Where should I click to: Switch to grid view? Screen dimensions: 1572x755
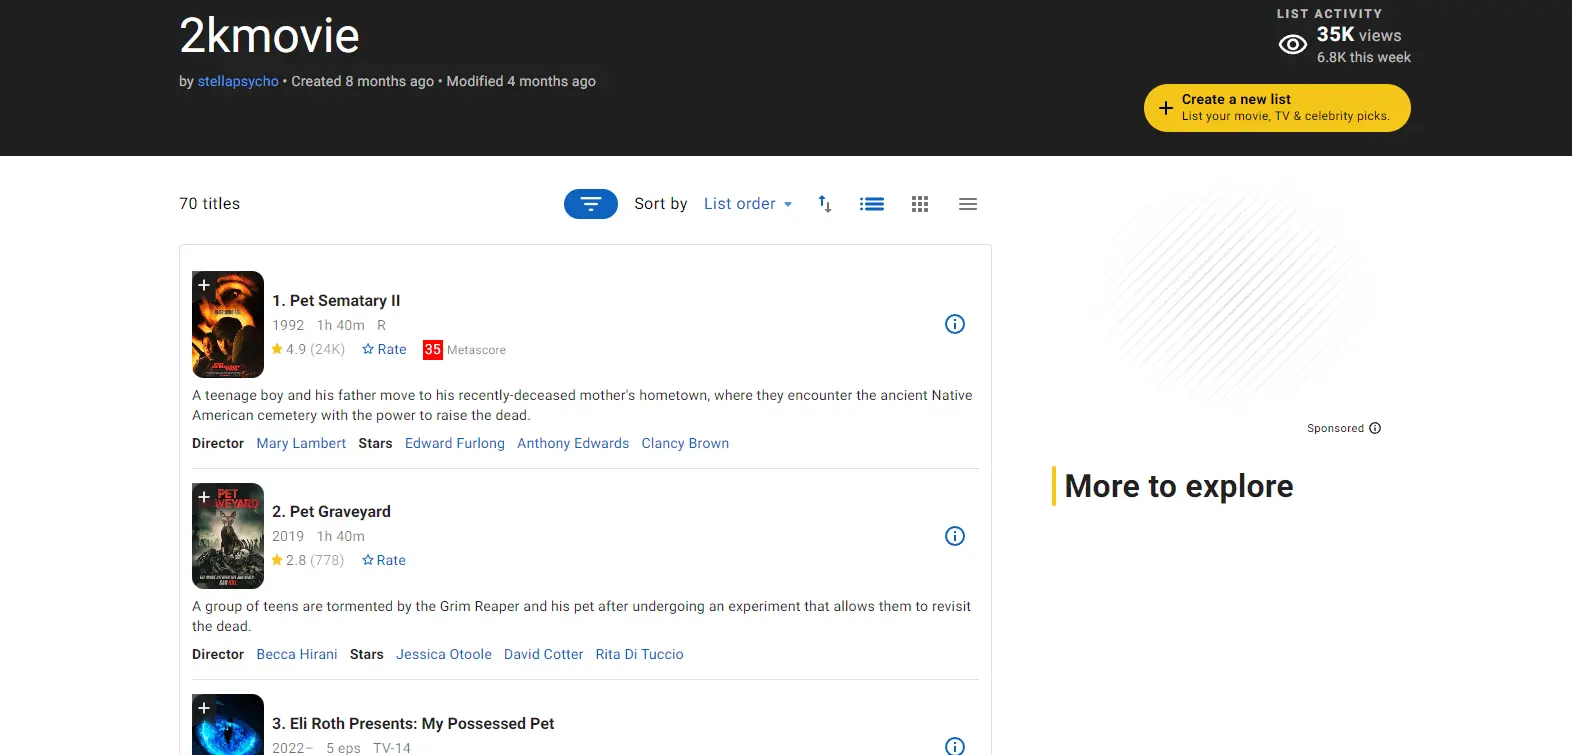click(920, 204)
